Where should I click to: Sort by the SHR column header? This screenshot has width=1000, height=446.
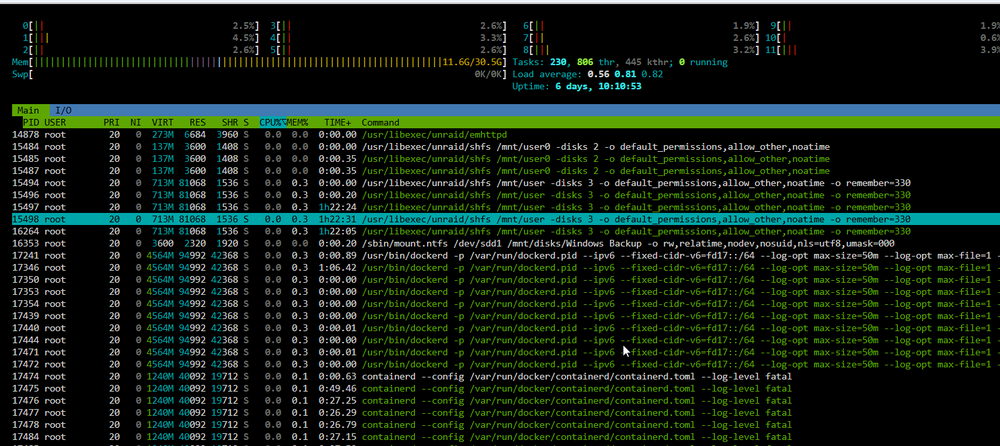230,123
